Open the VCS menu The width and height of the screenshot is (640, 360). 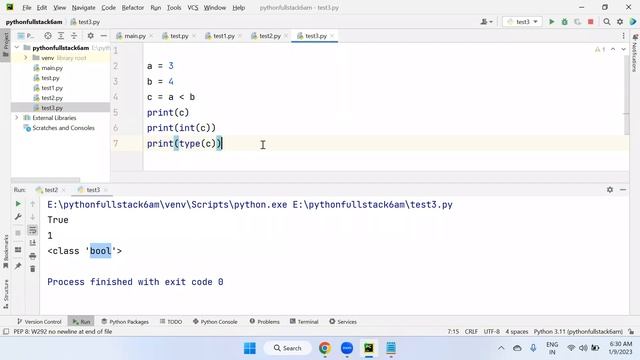(x=193, y=8)
